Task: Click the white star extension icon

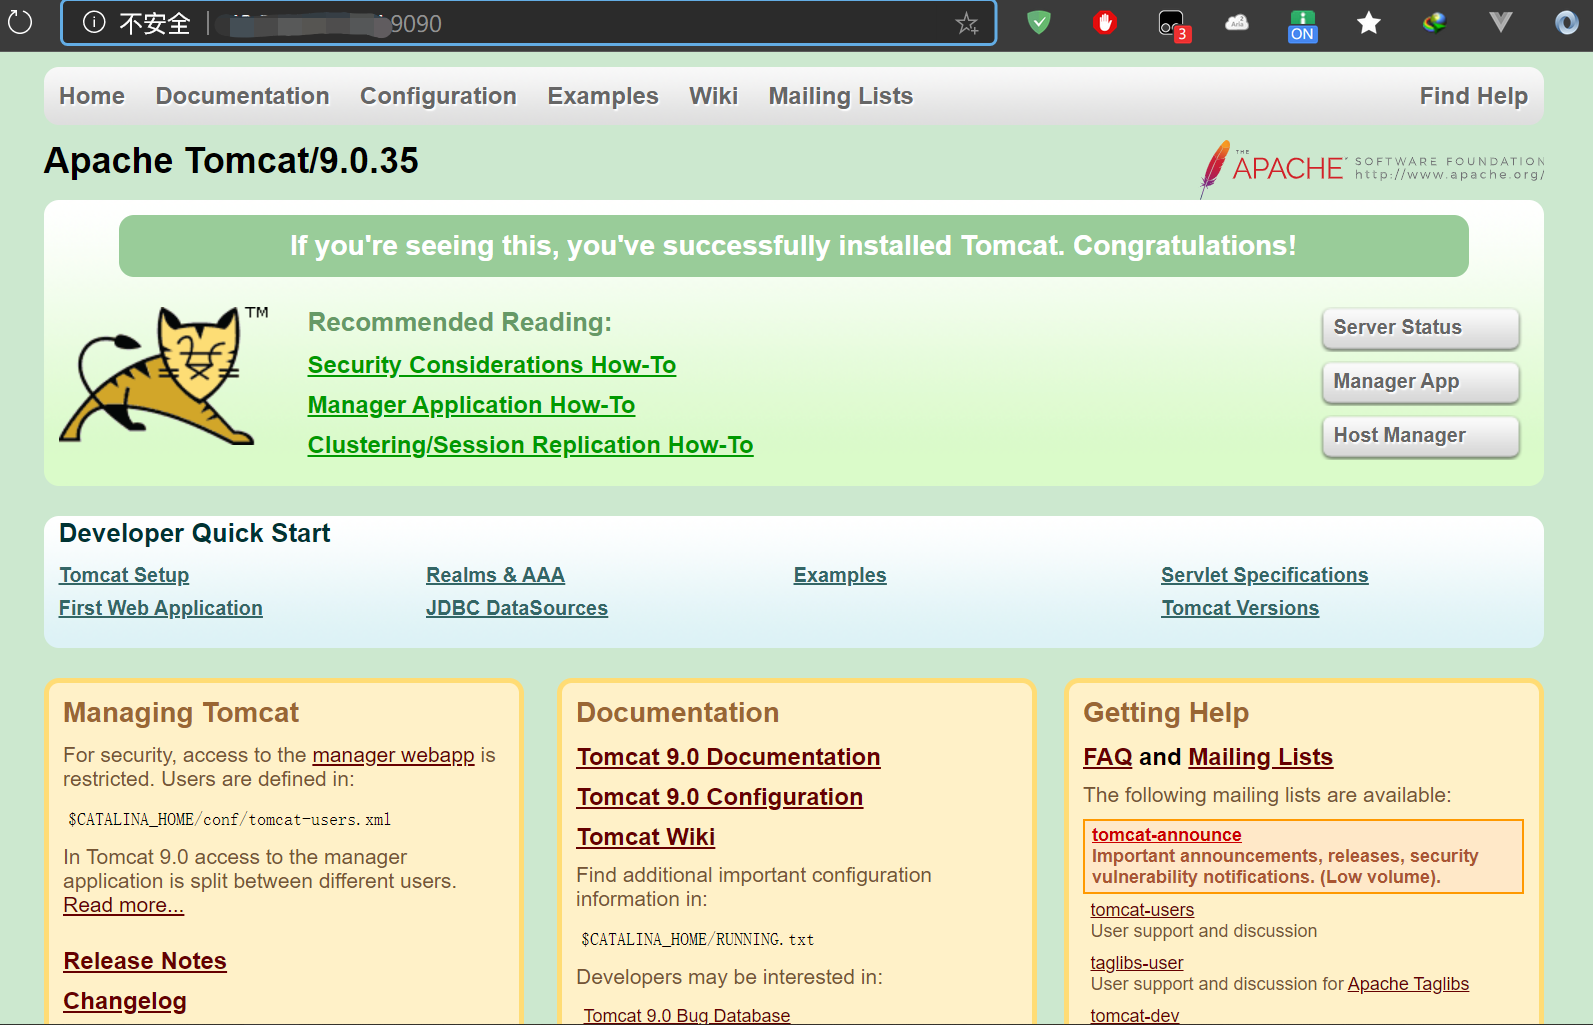Action: (x=1368, y=22)
